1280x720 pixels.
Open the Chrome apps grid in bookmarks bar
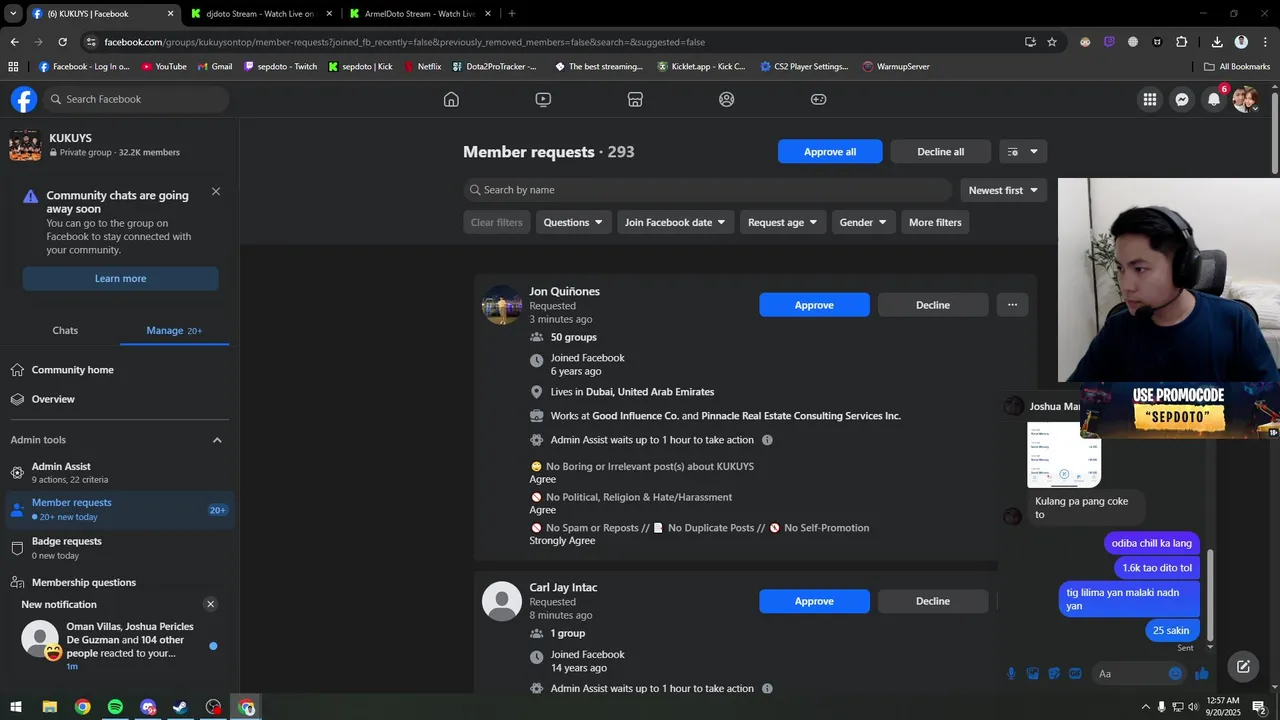tap(13, 66)
